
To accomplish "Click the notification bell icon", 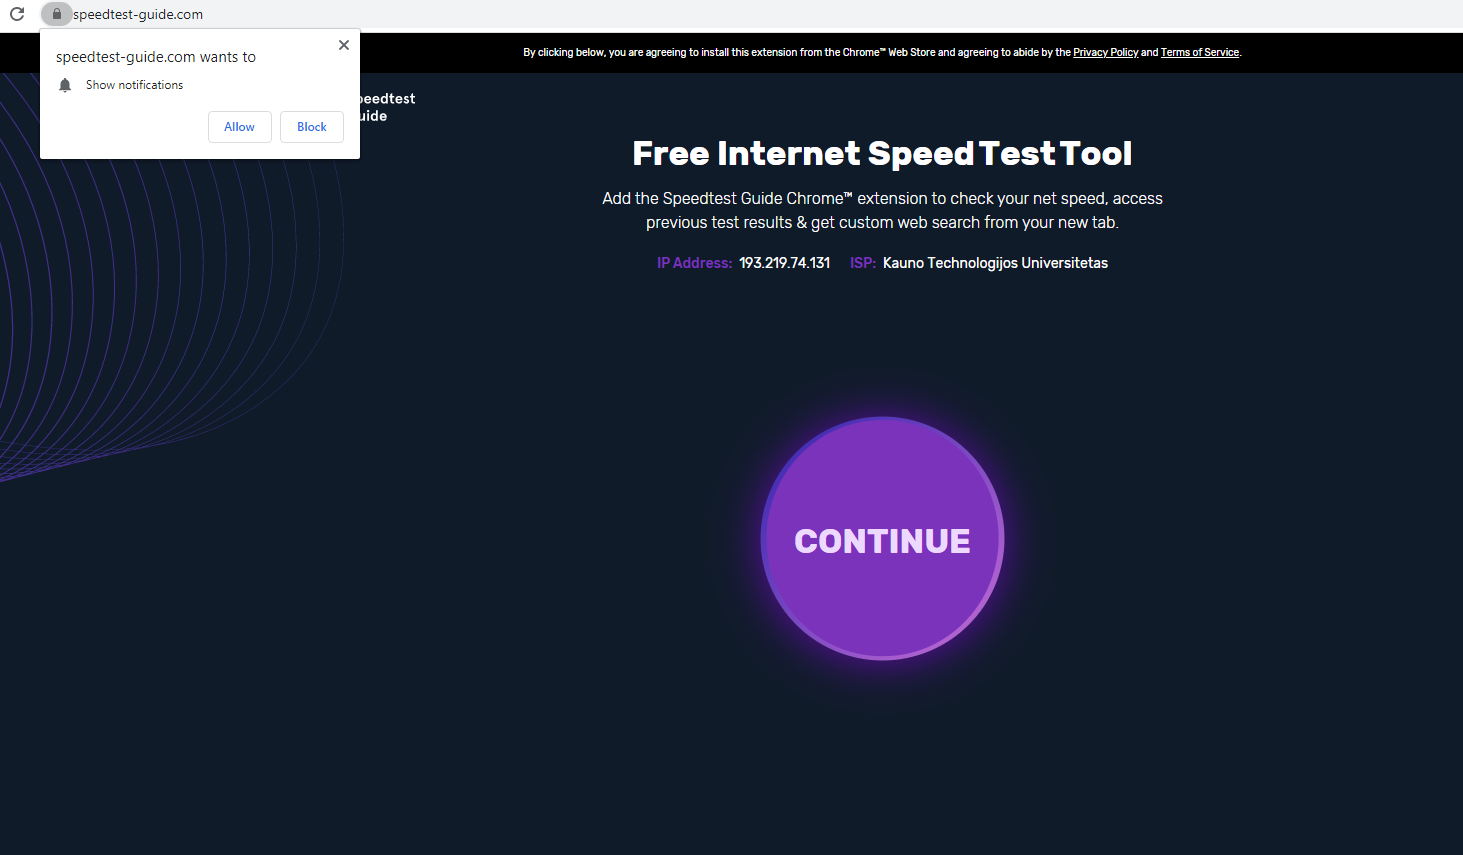I will 65,85.
